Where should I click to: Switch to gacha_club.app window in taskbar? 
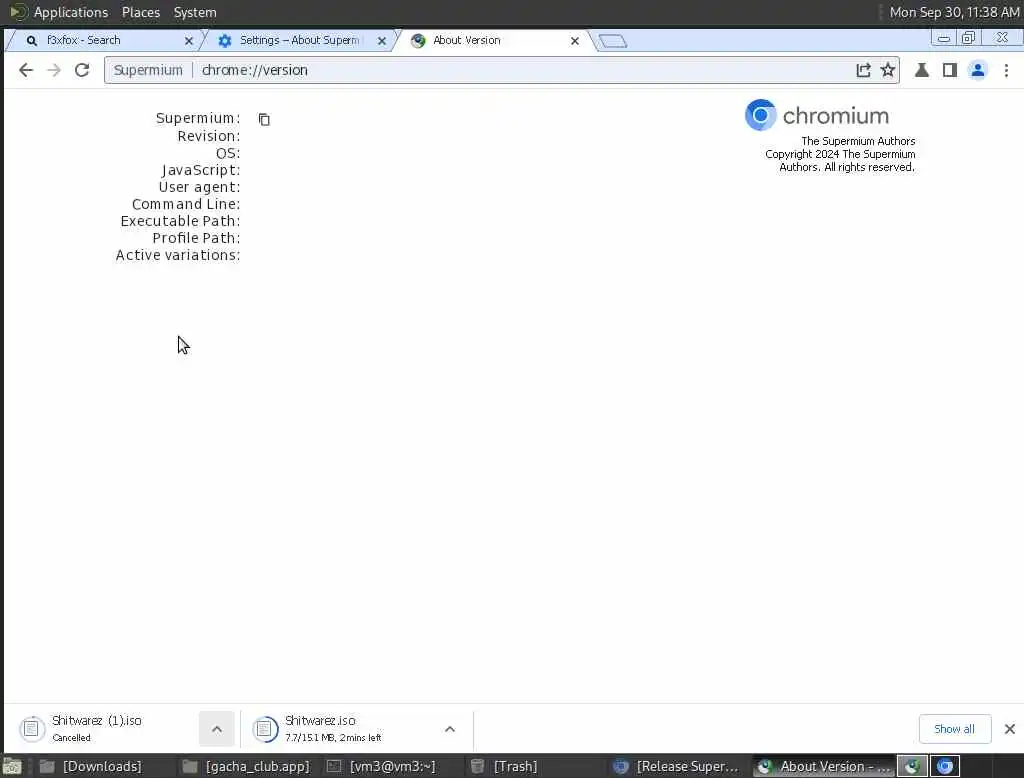pyautogui.click(x=246, y=766)
